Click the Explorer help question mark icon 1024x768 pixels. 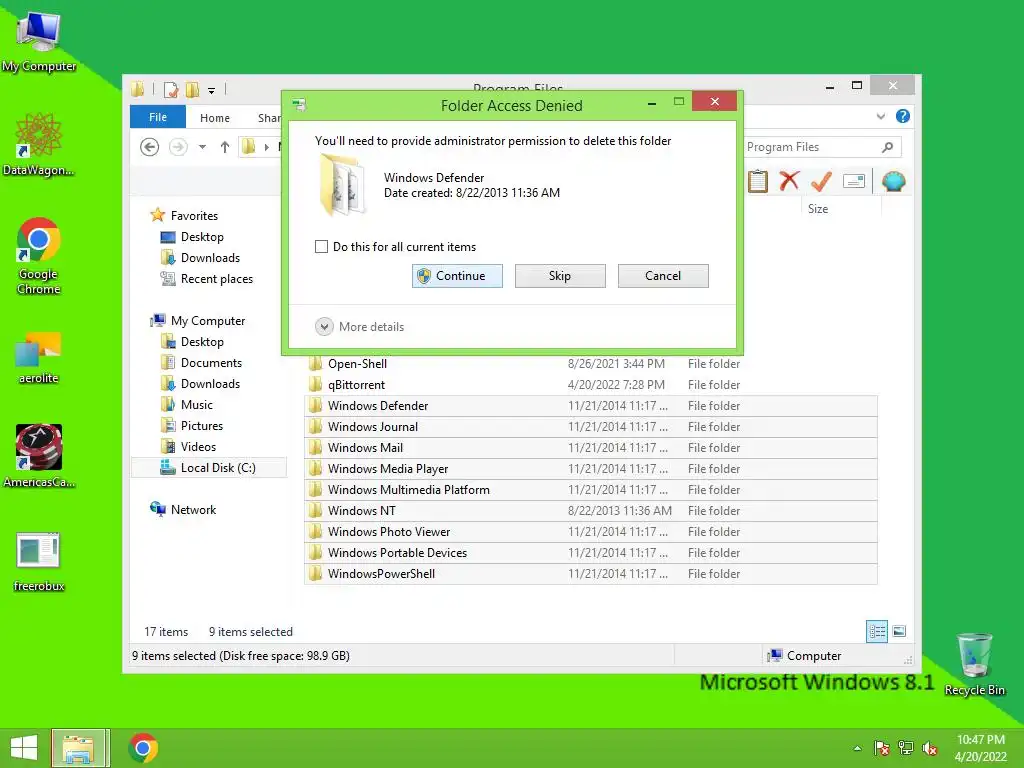(903, 116)
